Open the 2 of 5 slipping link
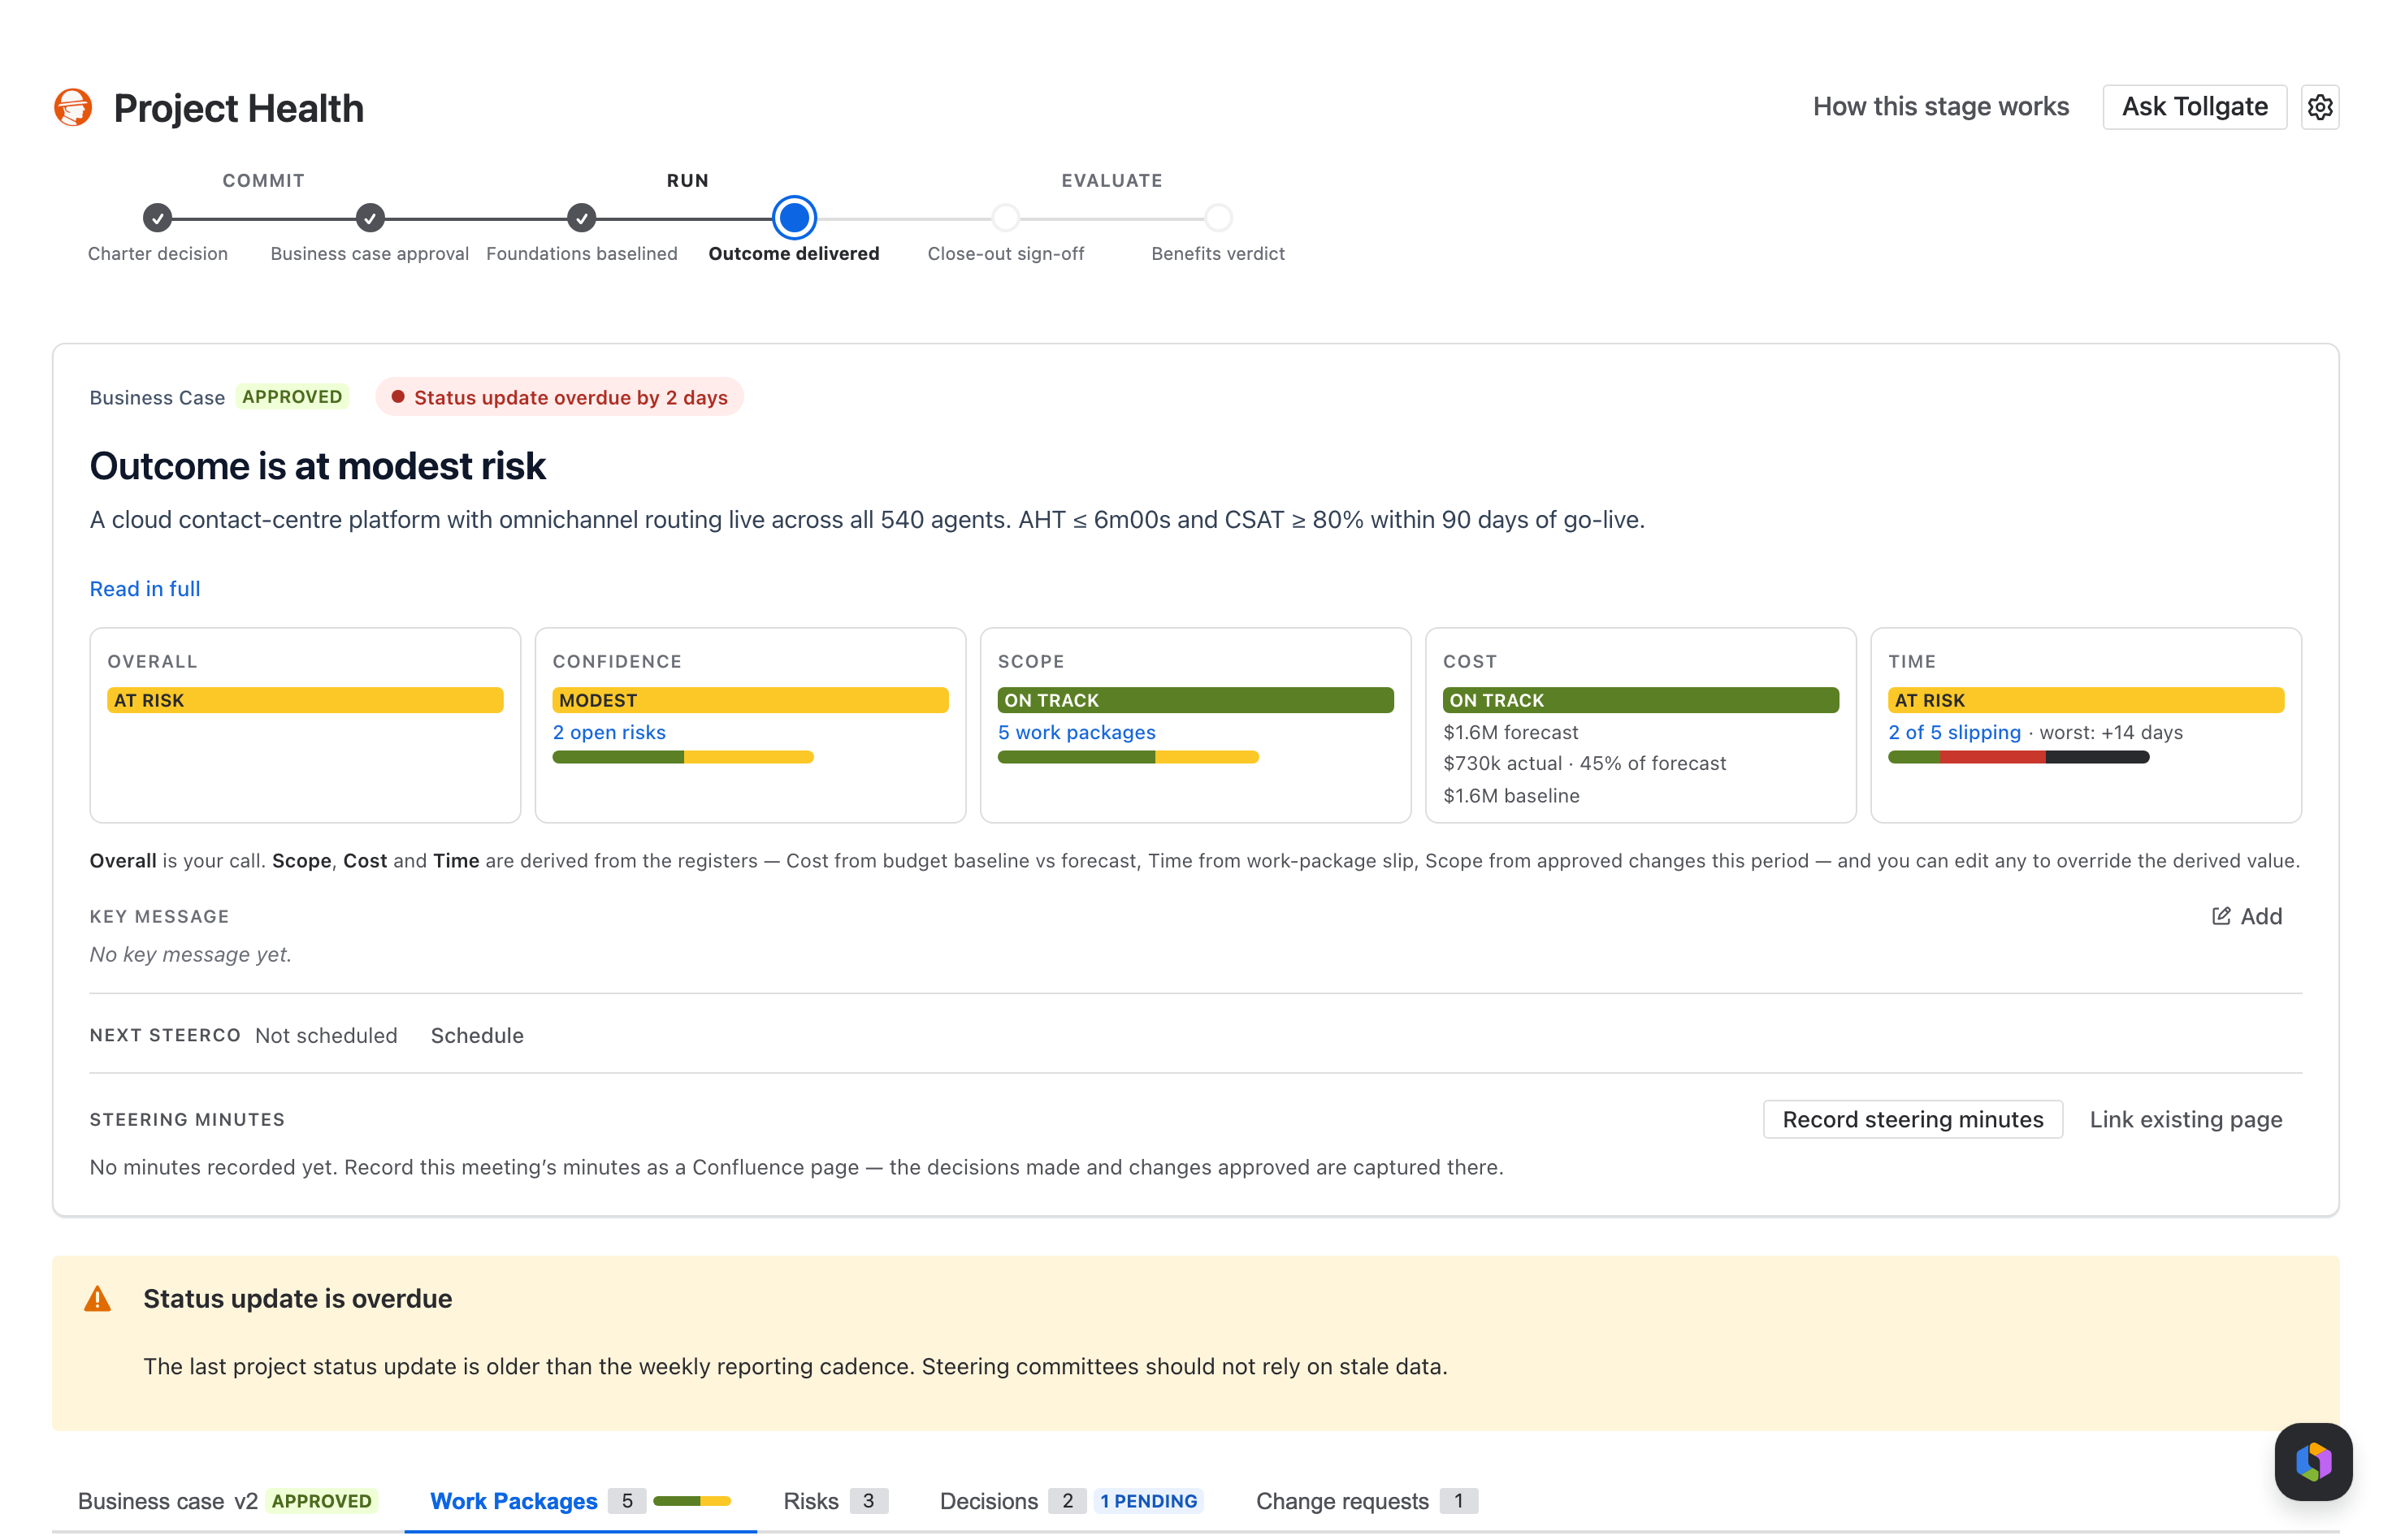The width and height of the screenshot is (2392, 1540). (1954, 733)
